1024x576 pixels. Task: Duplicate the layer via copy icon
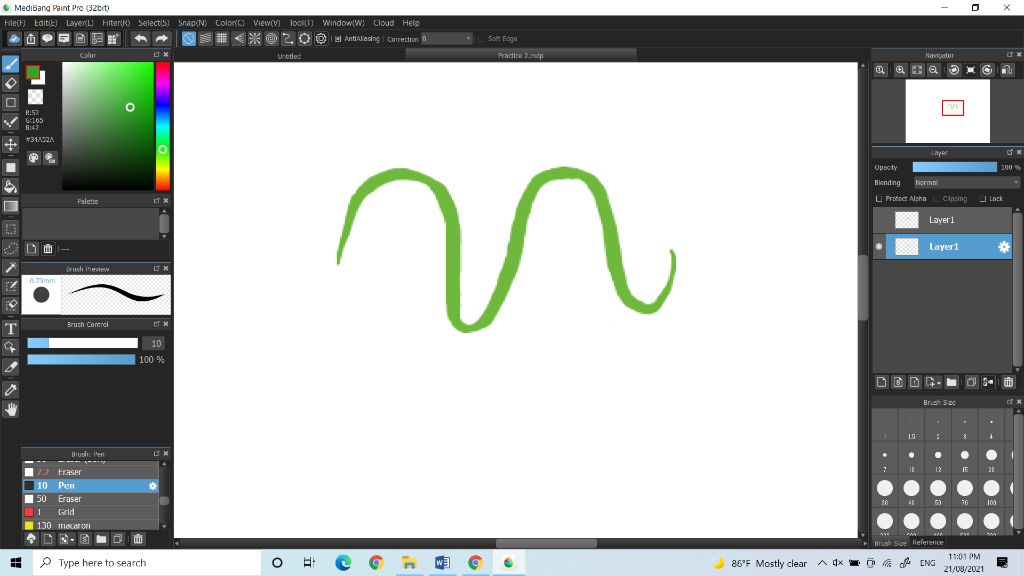(971, 382)
